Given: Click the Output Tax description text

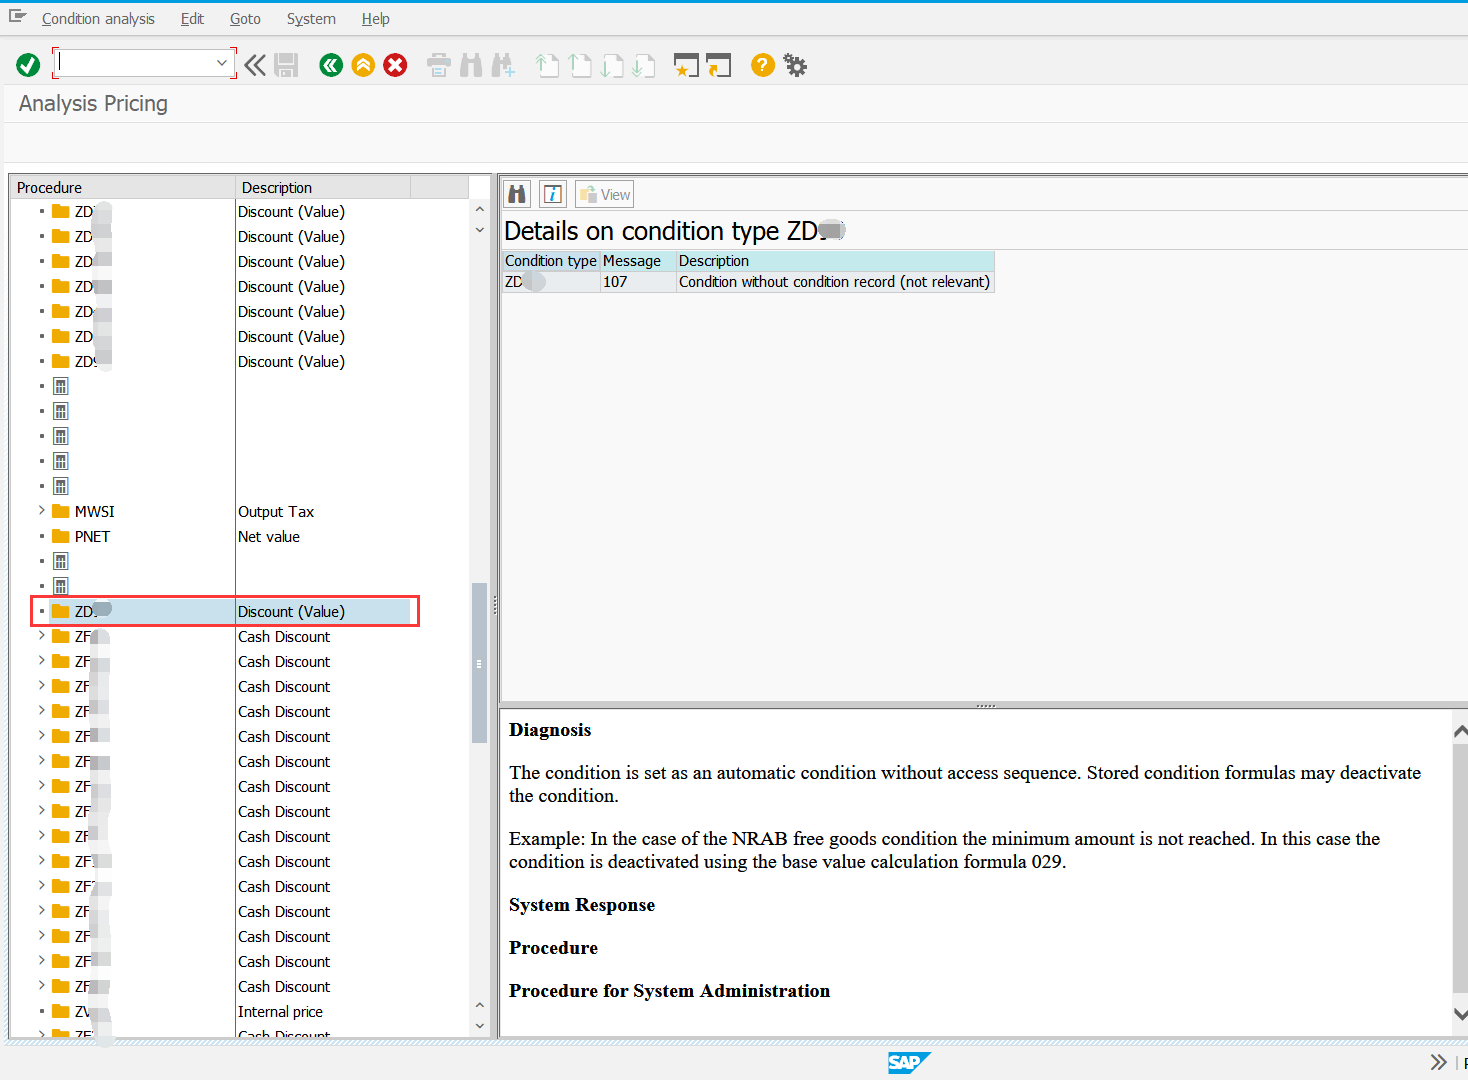Looking at the screenshot, I should (276, 511).
